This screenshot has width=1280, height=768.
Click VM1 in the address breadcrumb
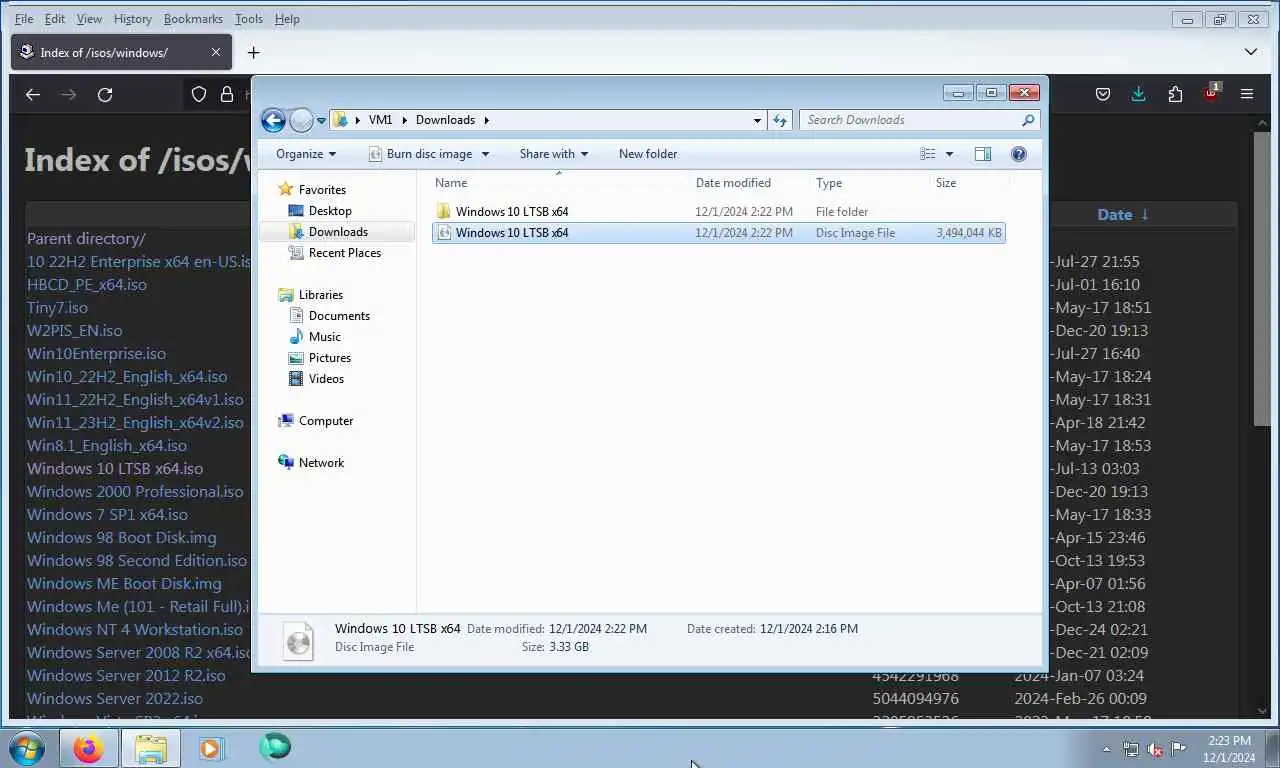380,120
